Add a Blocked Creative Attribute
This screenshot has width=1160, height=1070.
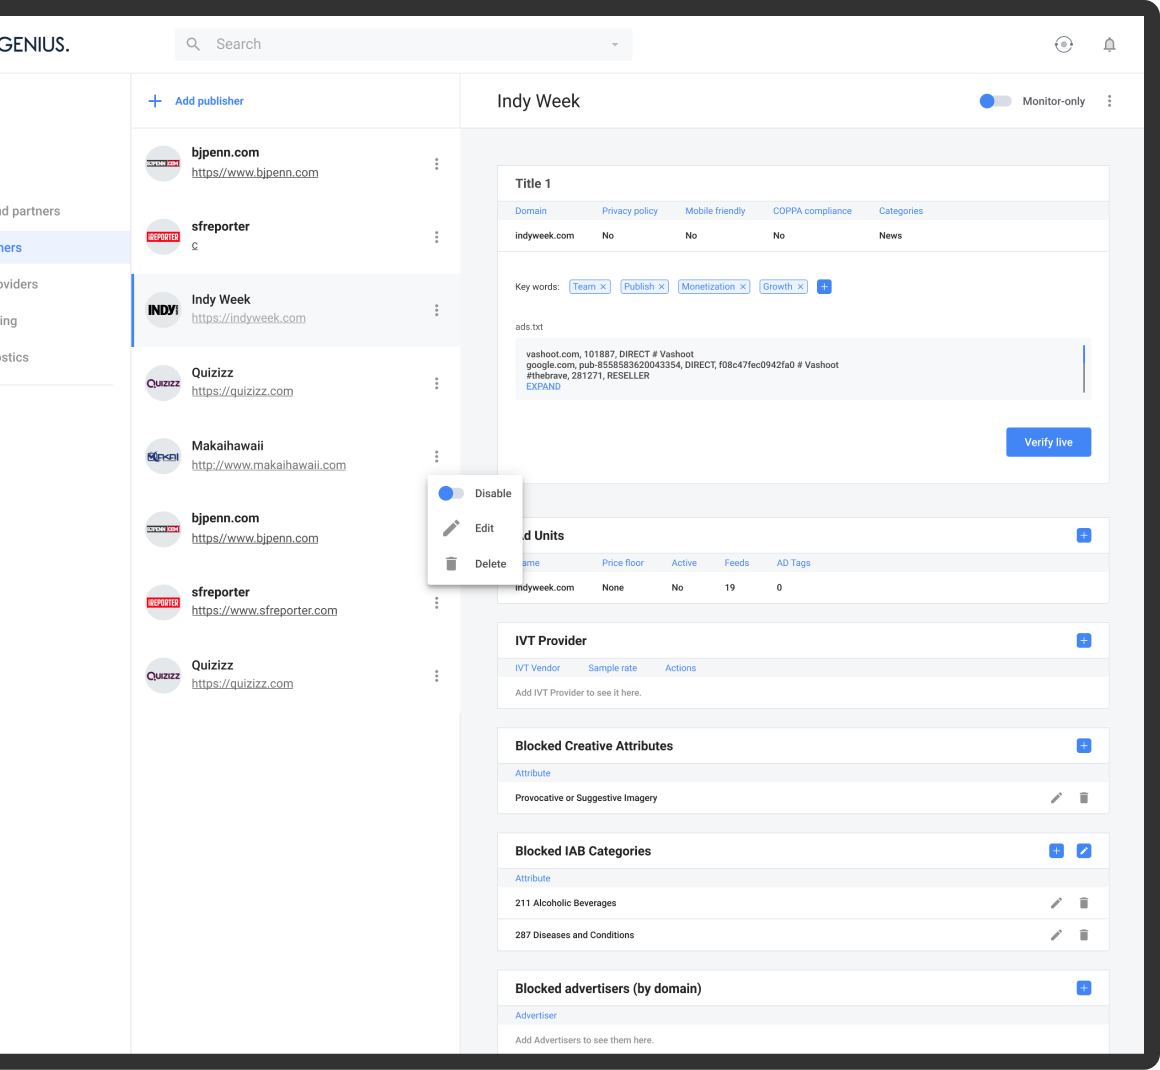[1084, 746]
